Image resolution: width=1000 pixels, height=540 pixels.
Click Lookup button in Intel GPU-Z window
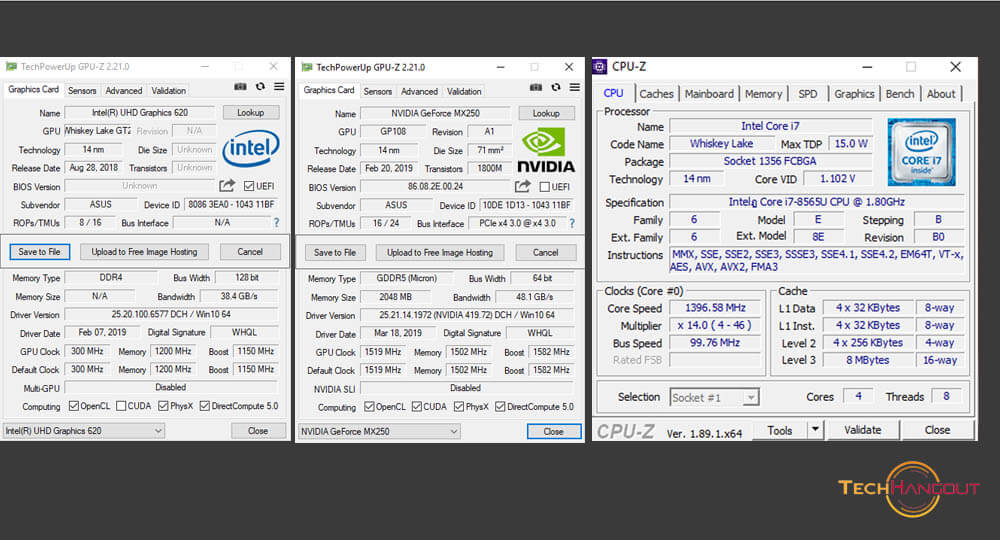[x=251, y=112]
